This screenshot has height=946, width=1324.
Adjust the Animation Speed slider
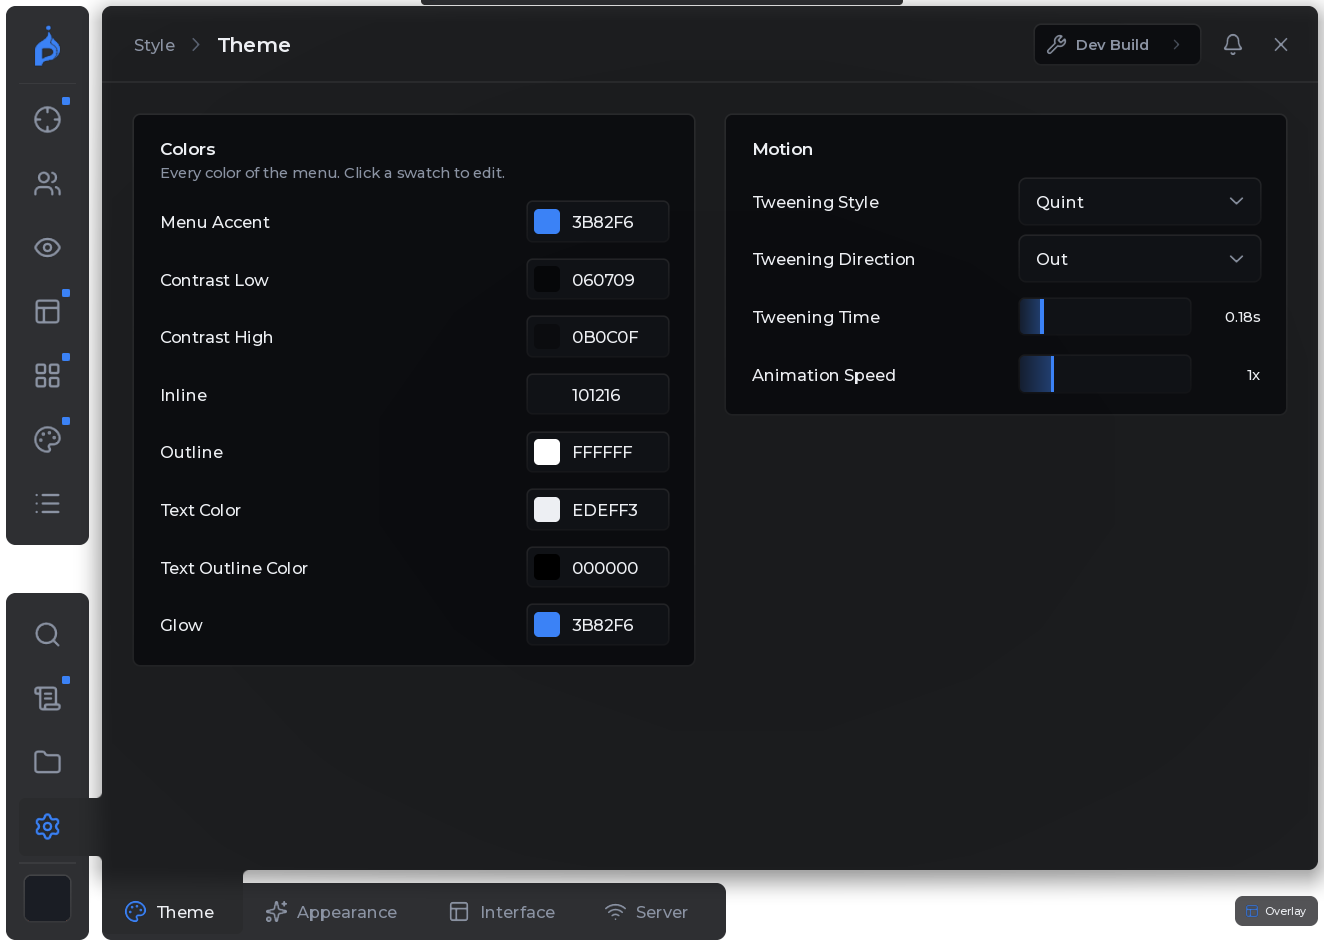(1105, 375)
